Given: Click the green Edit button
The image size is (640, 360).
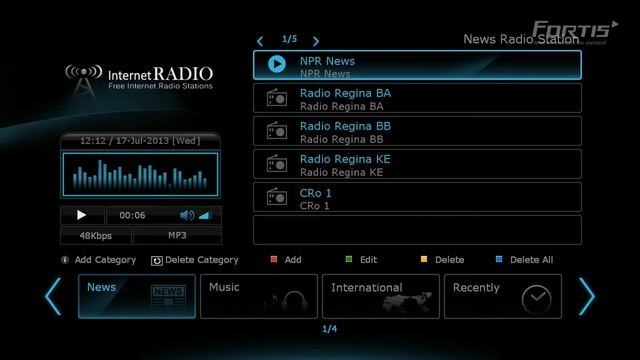Looking at the screenshot, I should [361, 260].
